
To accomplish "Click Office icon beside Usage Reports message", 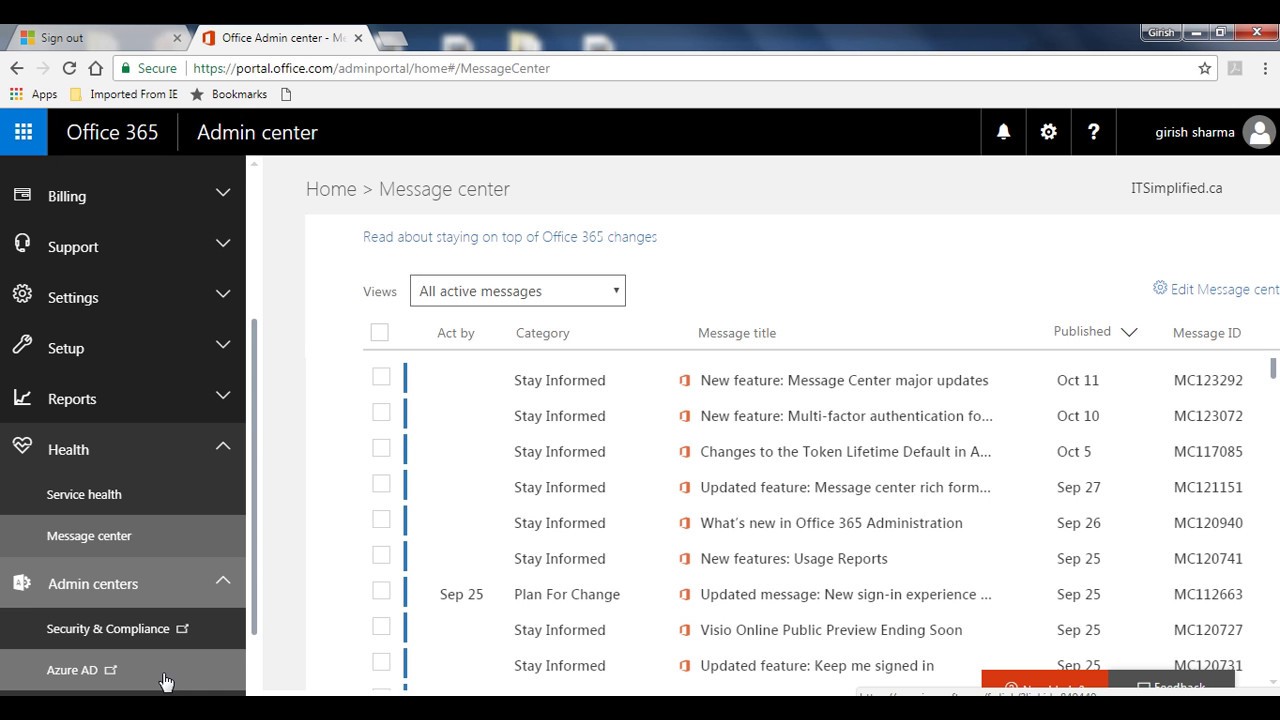I will pyautogui.click(x=685, y=558).
